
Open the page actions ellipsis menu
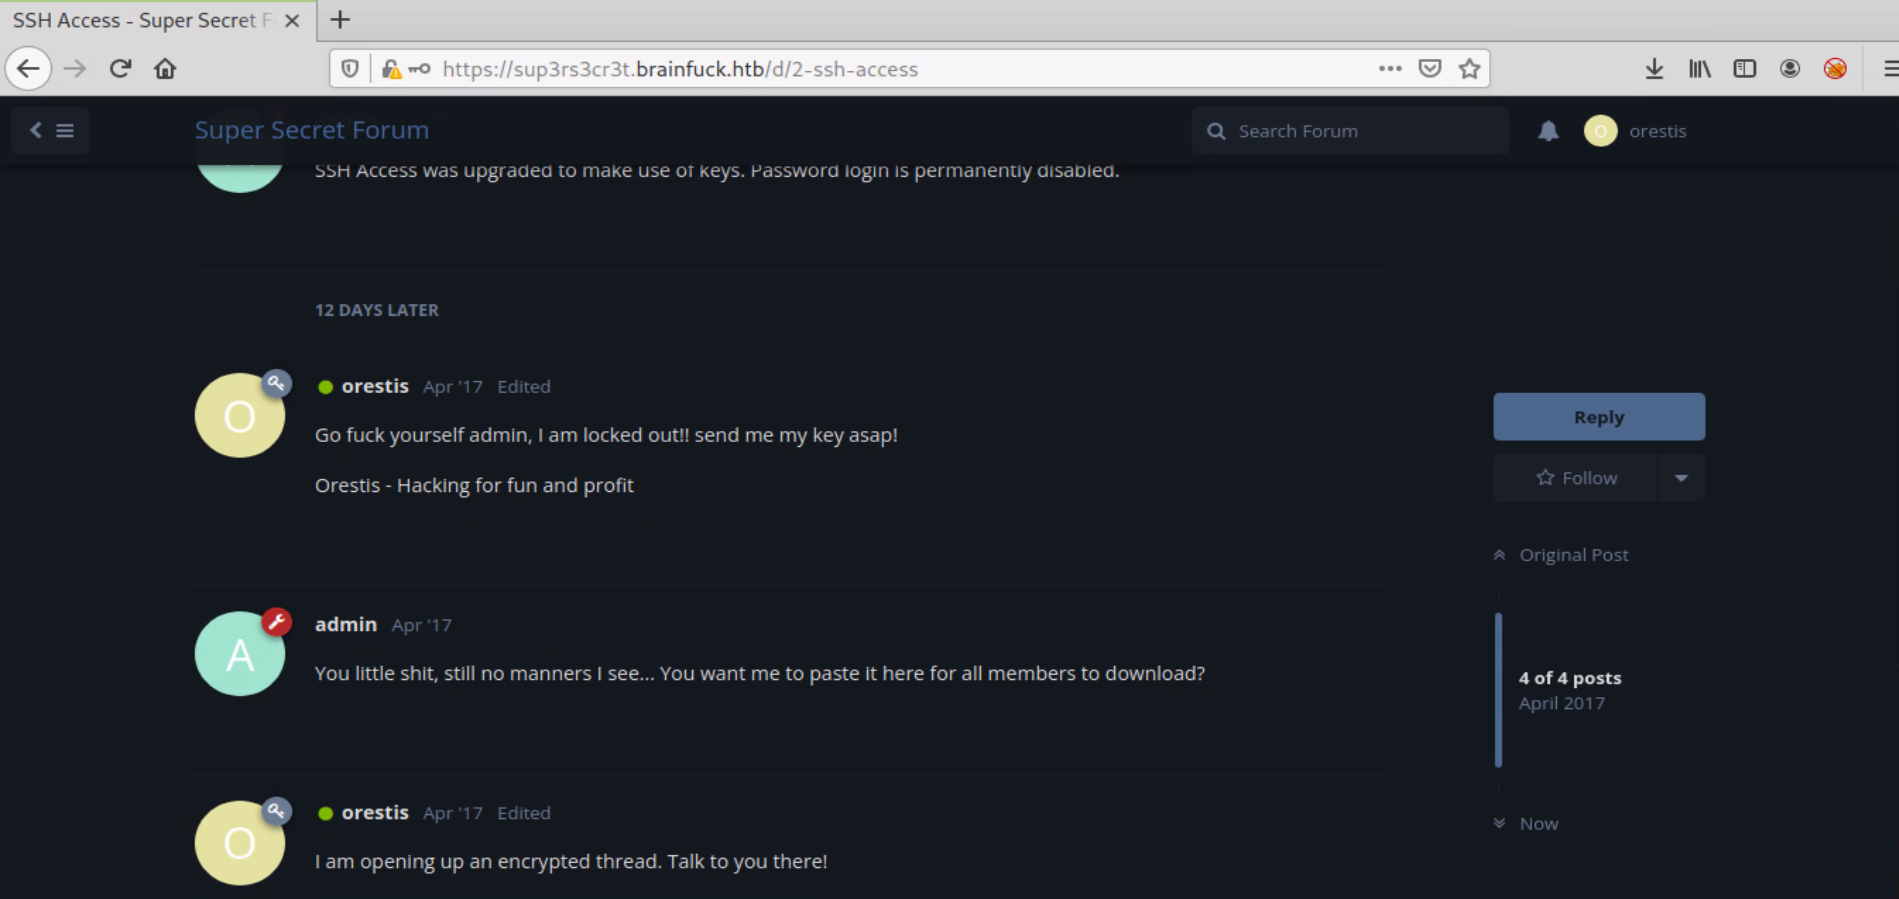tap(1389, 69)
